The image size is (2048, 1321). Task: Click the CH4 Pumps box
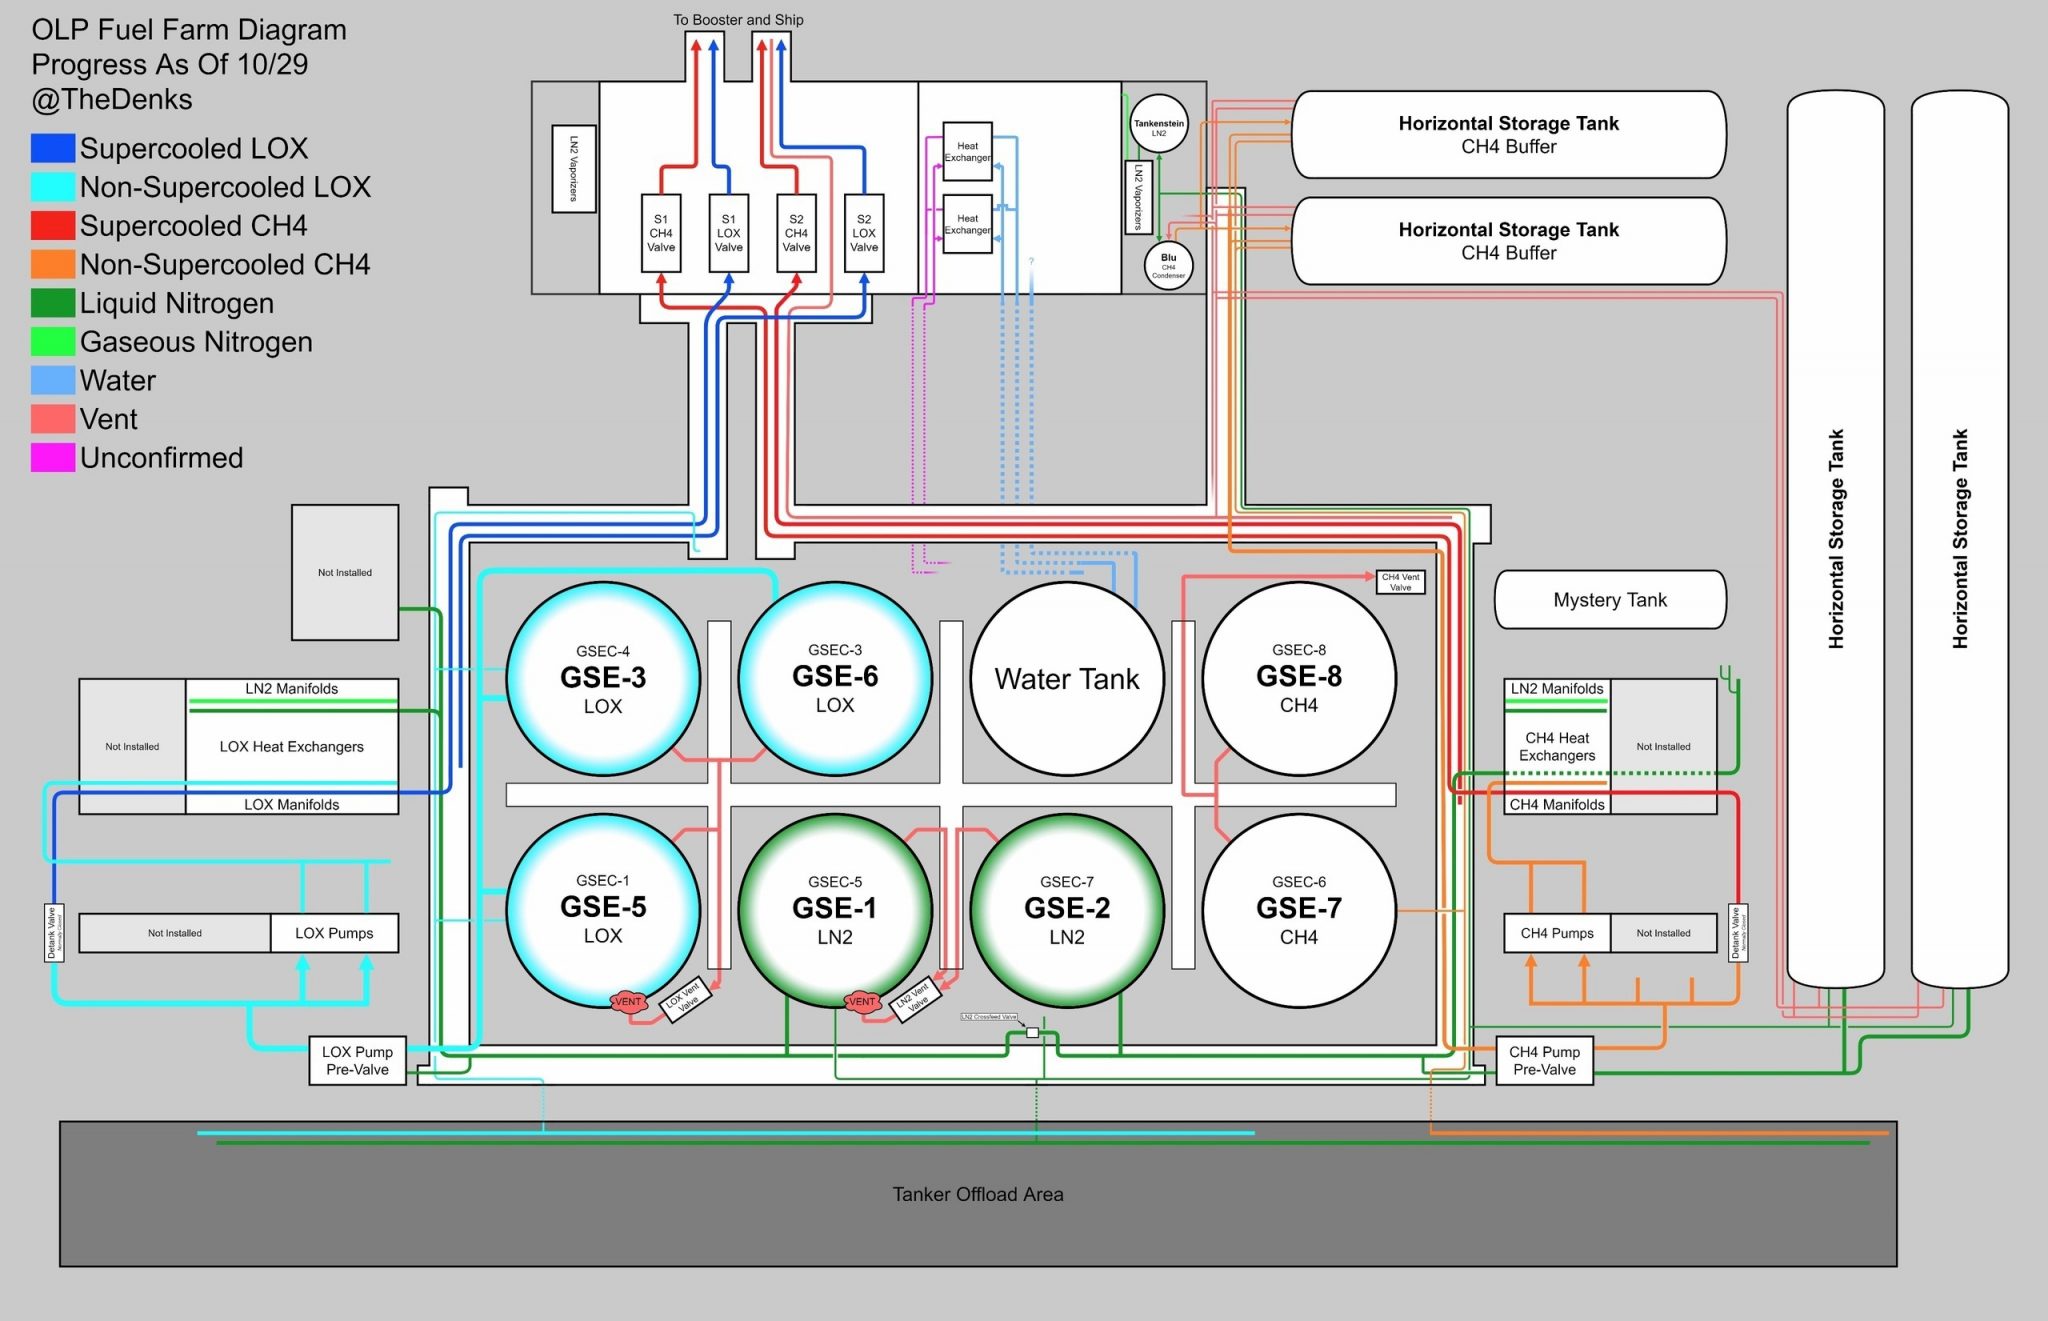point(1556,933)
